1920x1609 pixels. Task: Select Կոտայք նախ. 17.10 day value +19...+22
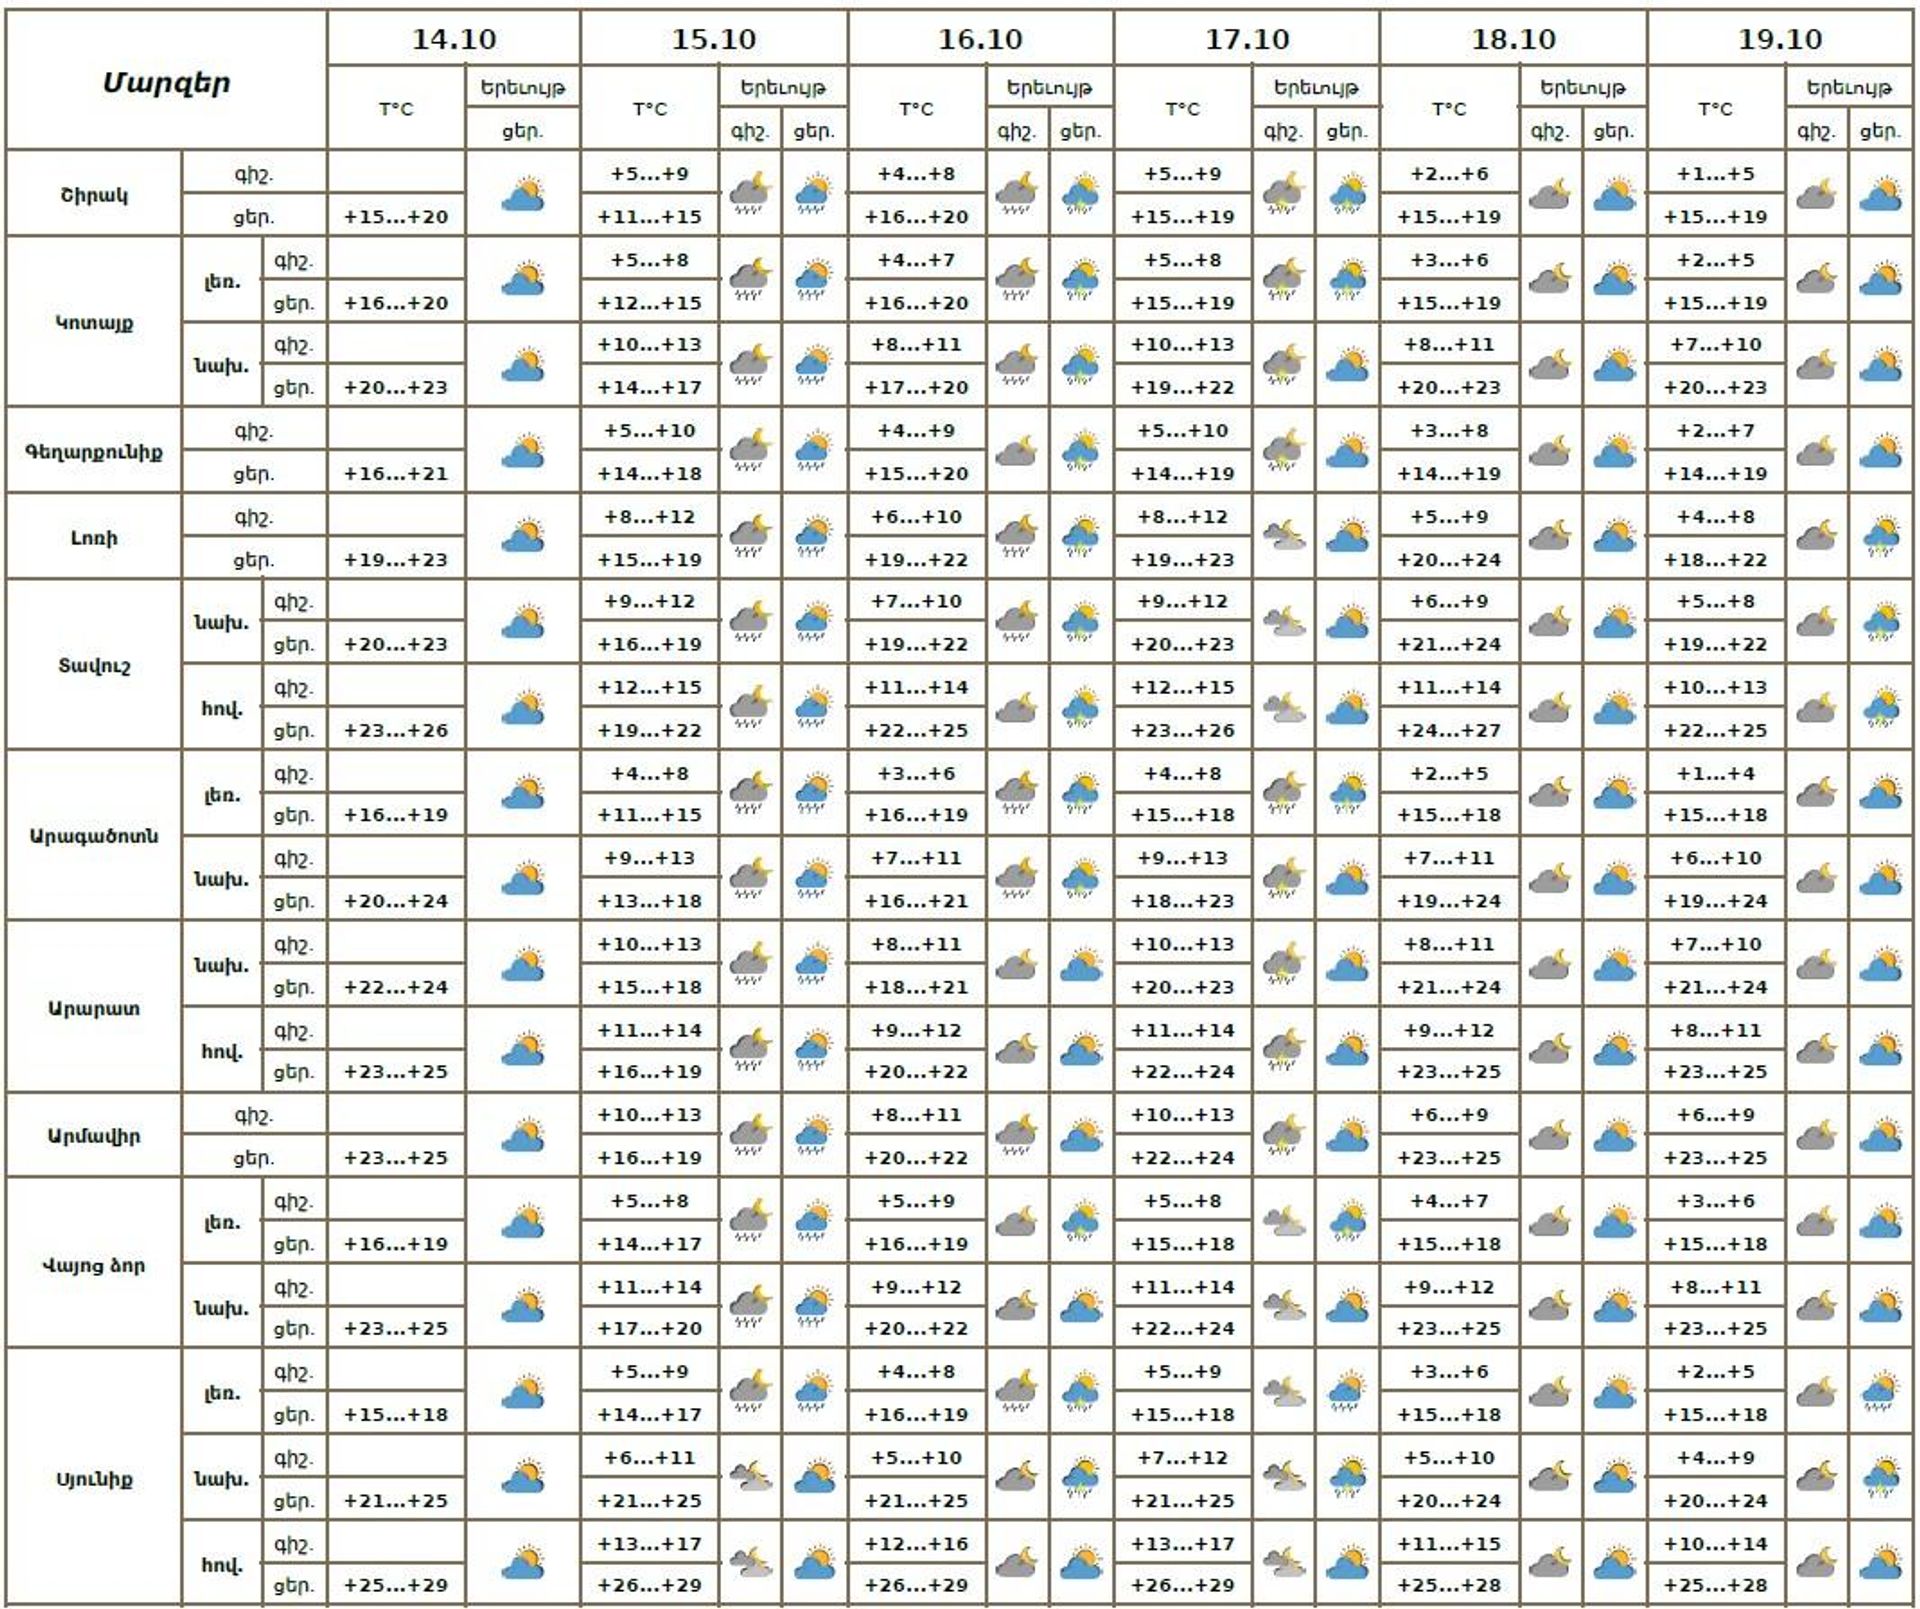coord(1183,388)
